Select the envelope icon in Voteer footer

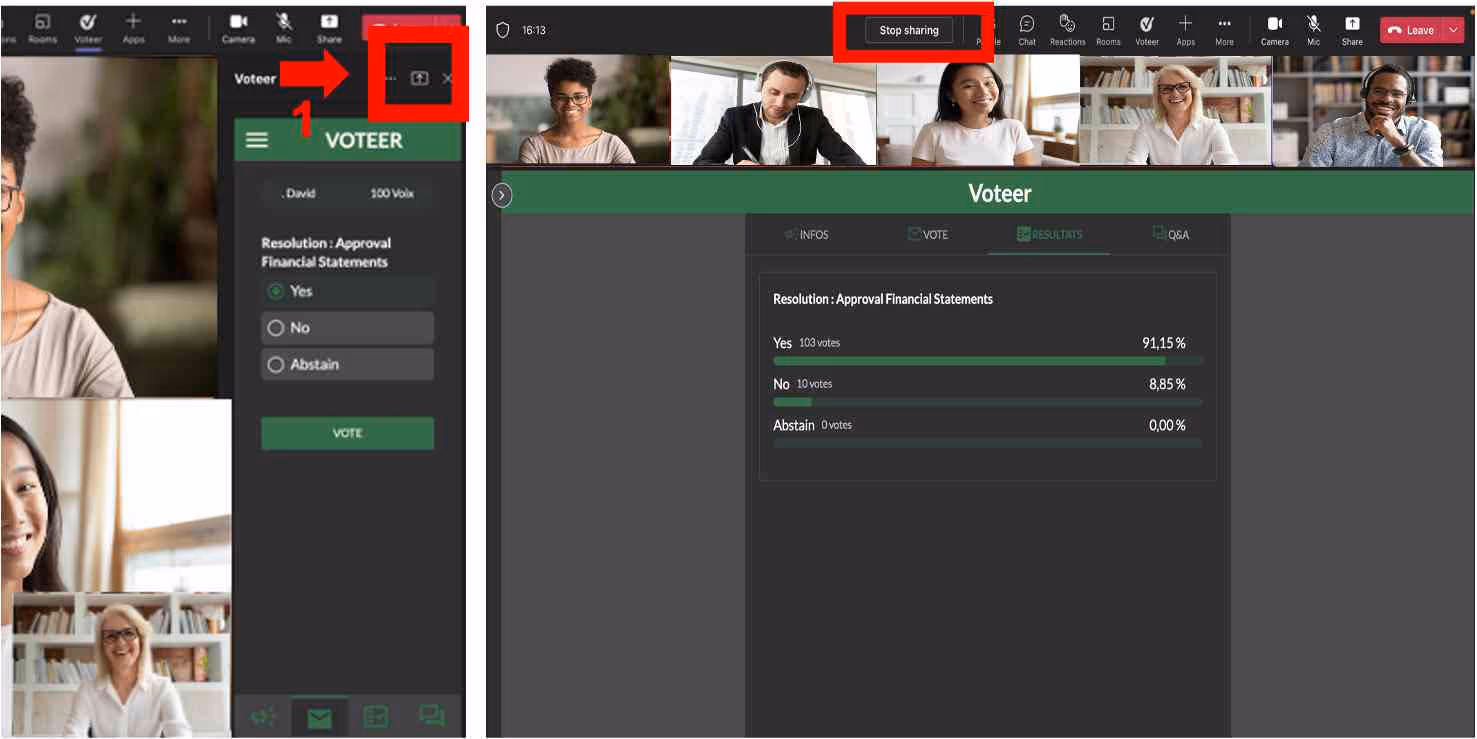pyautogui.click(x=318, y=716)
